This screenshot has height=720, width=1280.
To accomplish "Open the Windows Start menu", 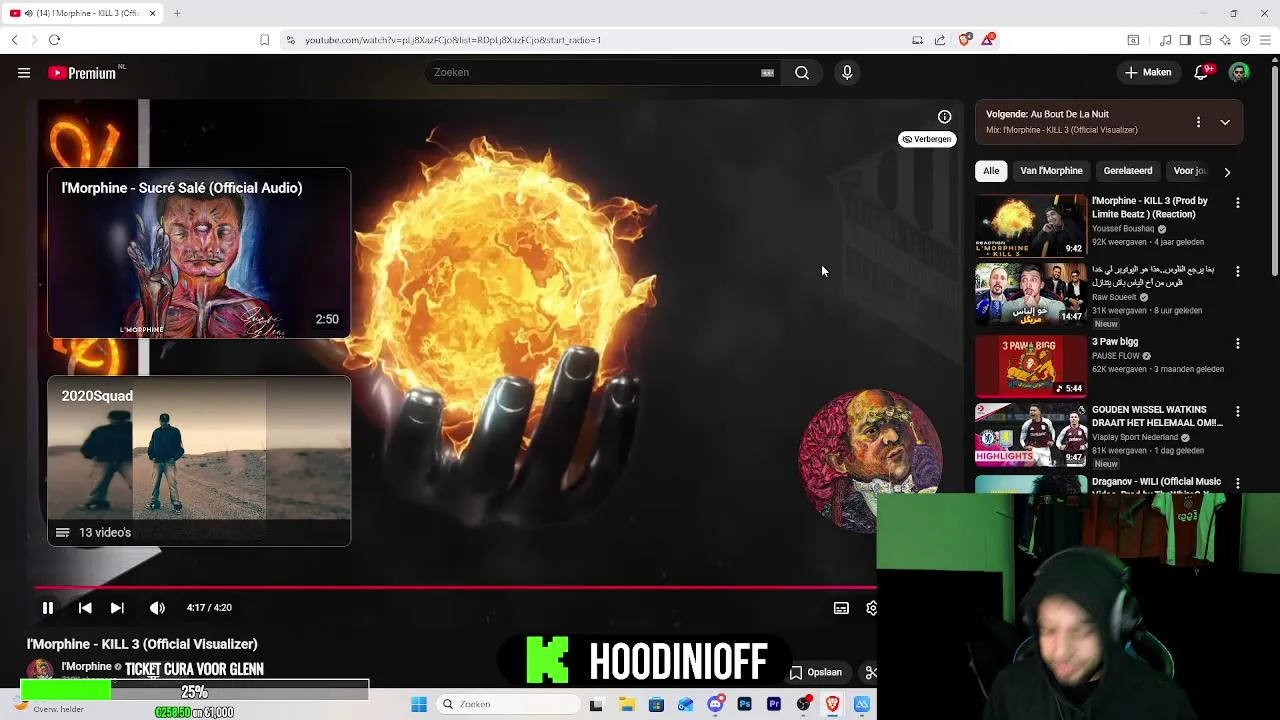I will [419, 704].
